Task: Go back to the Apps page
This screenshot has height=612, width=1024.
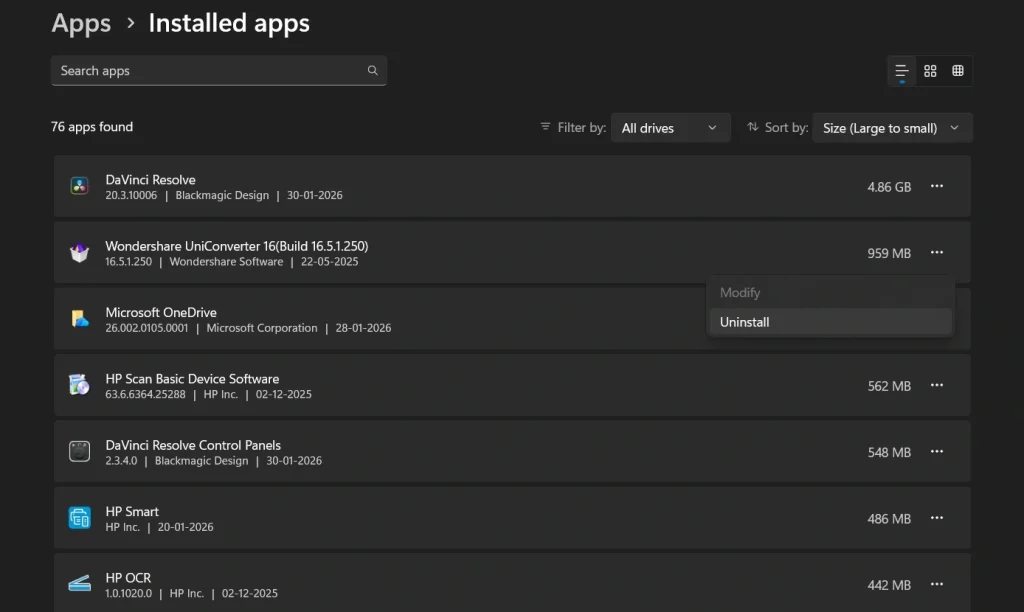Action: point(81,23)
